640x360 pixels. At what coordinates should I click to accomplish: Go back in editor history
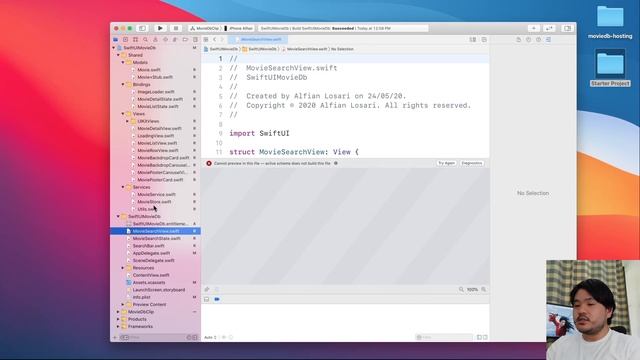(x=214, y=40)
